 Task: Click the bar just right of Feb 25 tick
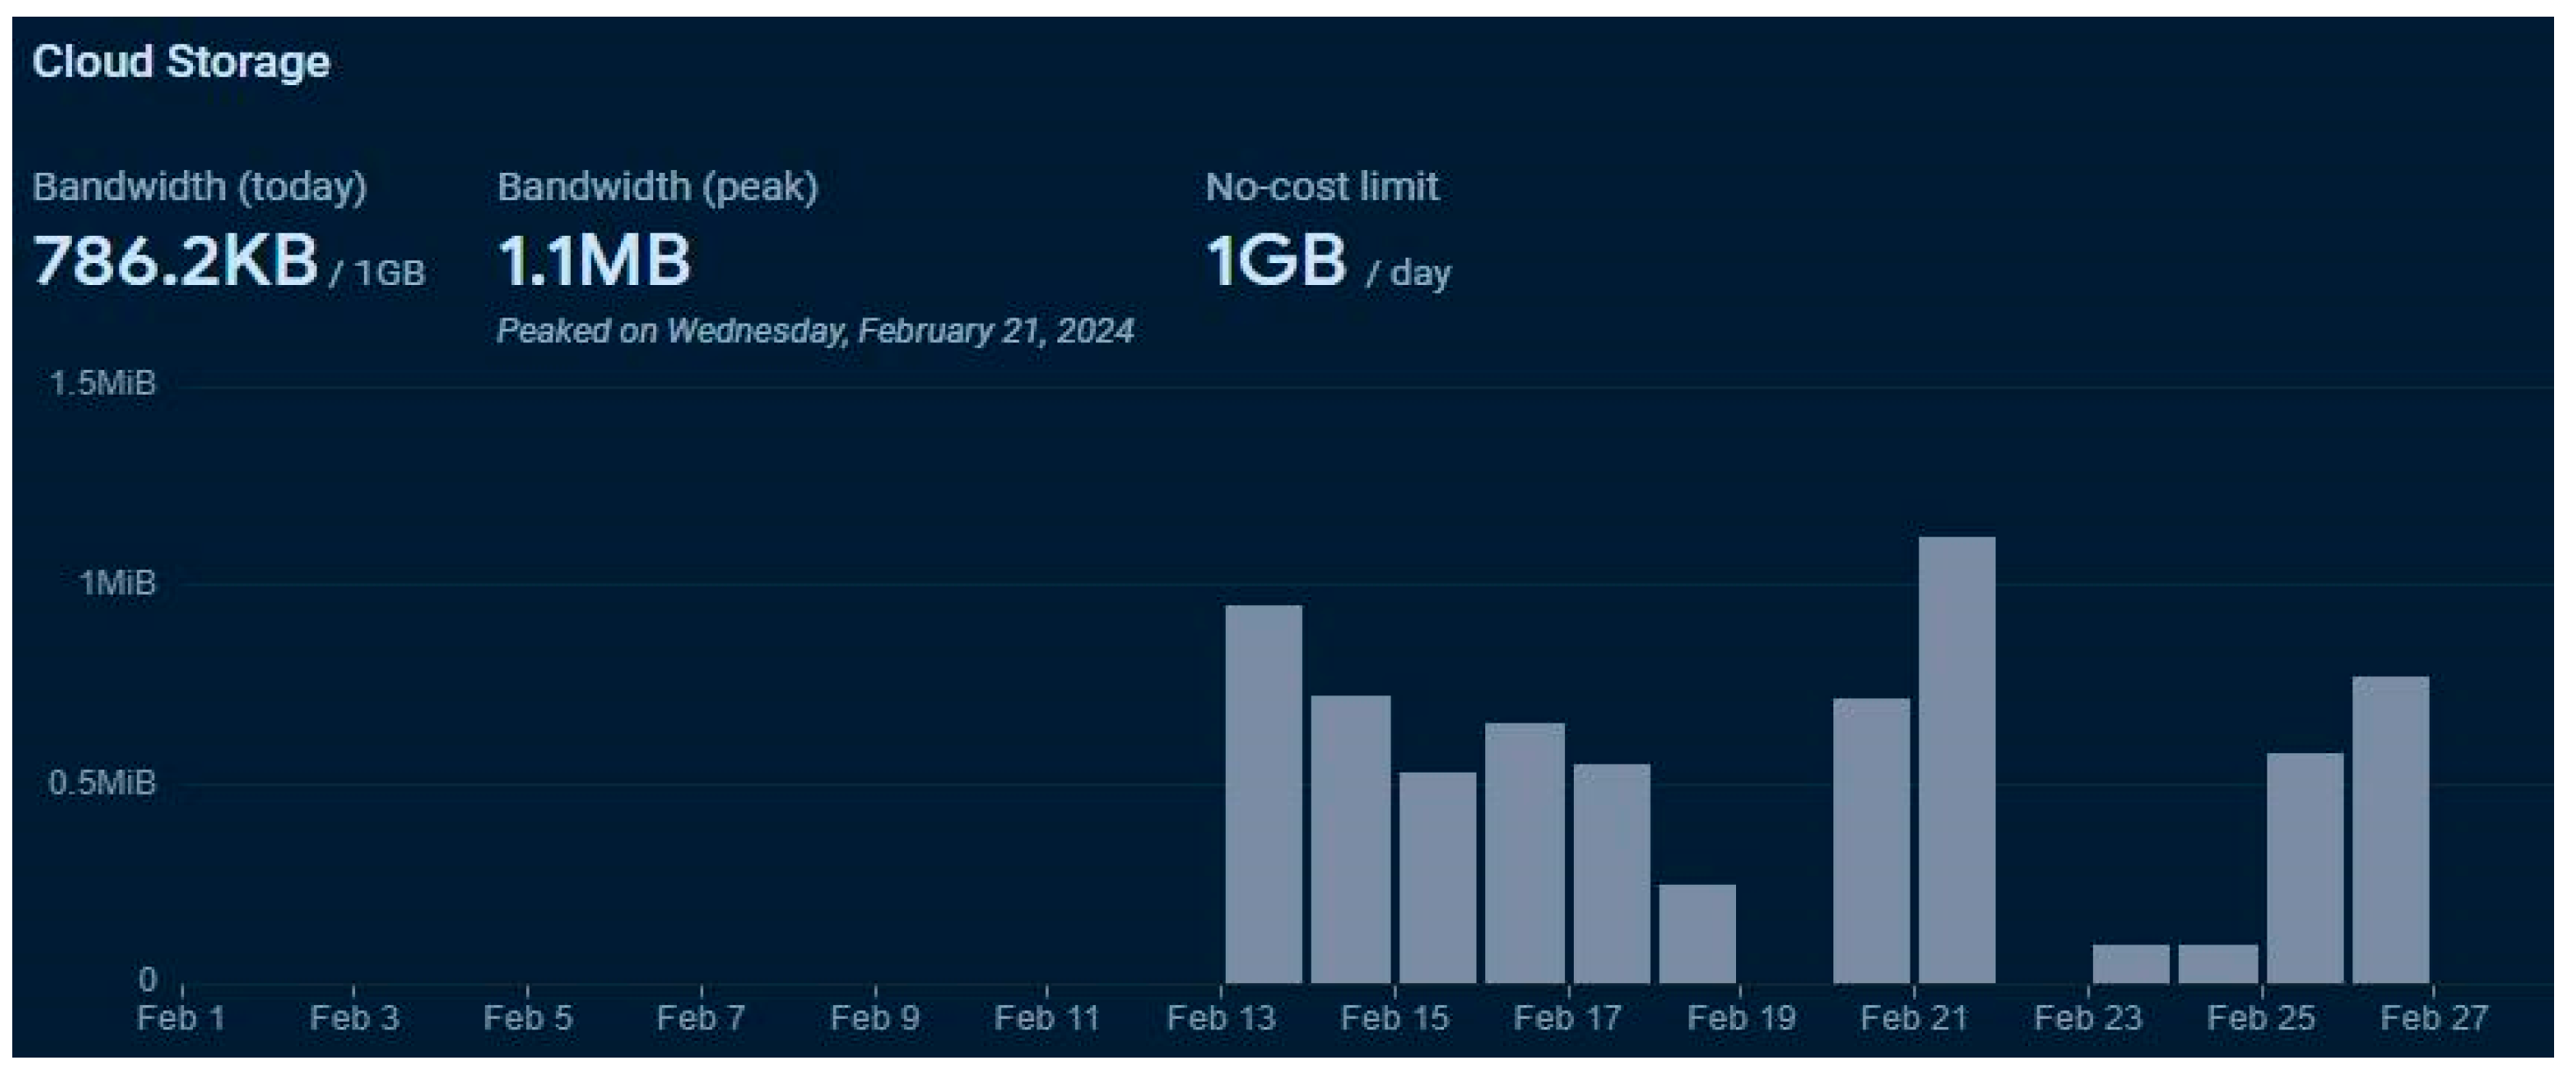point(2305,868)
